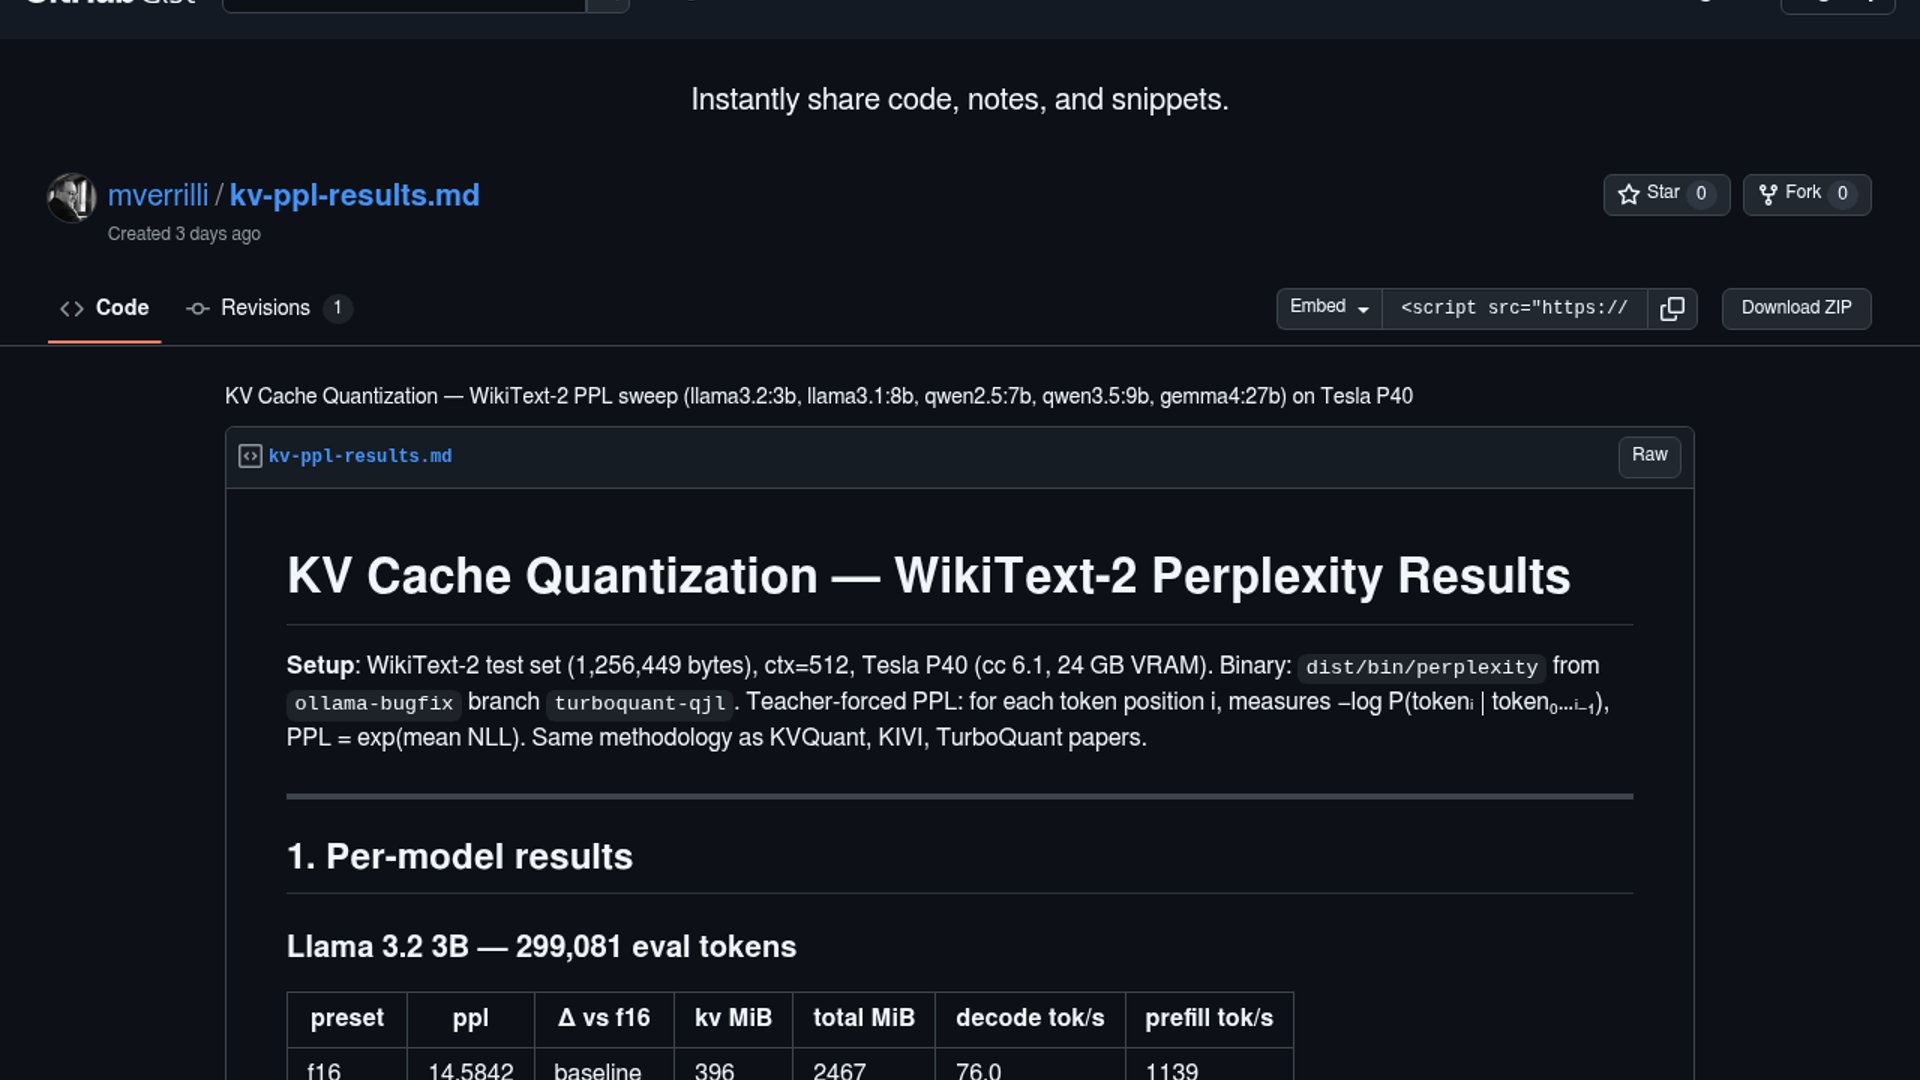Click the caret arrow beside Embed

1363,310
